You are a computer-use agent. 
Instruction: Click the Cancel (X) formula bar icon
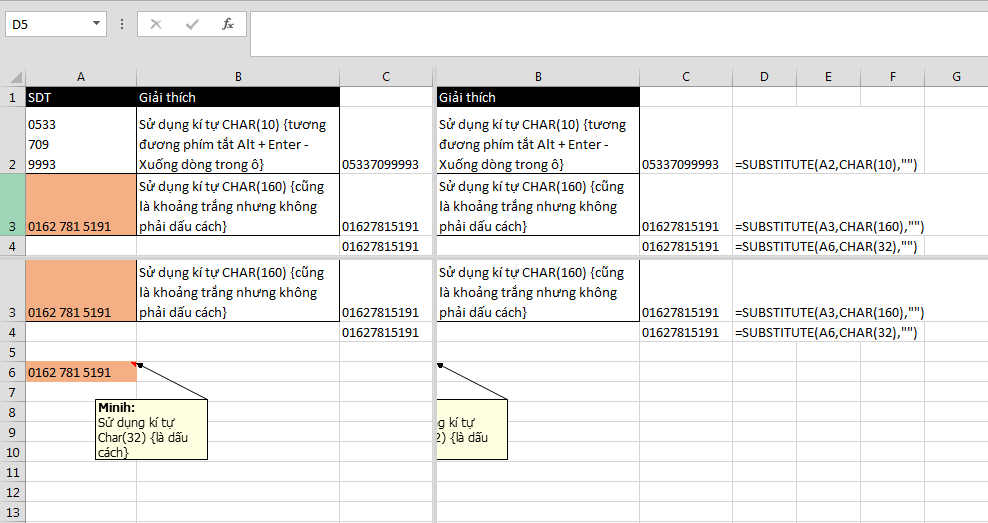click(156, 25)
